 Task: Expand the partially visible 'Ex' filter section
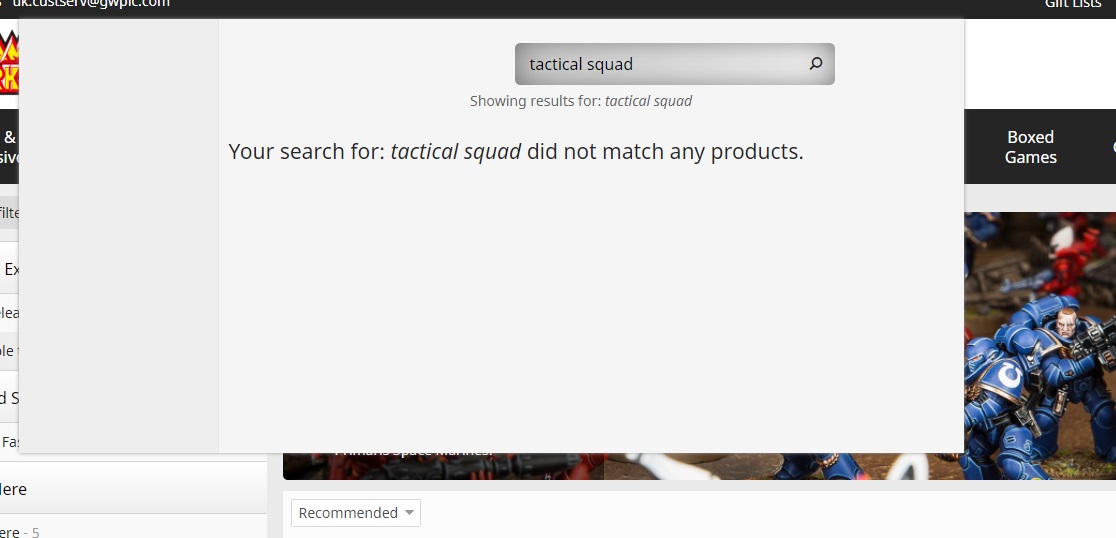tap(10, 269)
